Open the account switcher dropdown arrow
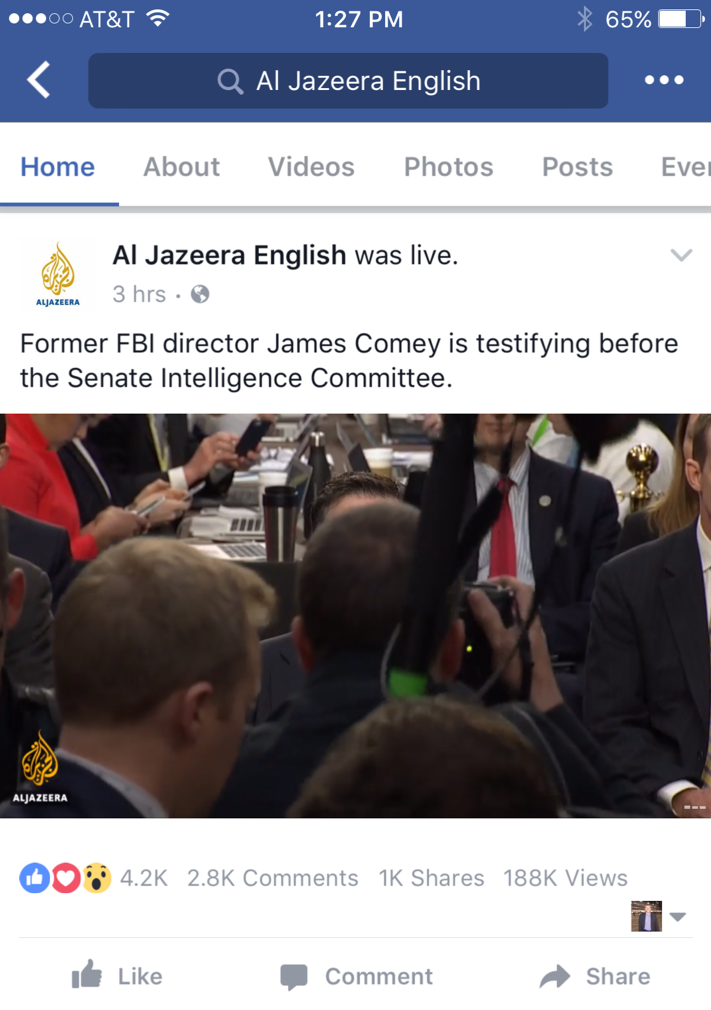Screen dimensions: 711x1010 click(x=678, y=917)
